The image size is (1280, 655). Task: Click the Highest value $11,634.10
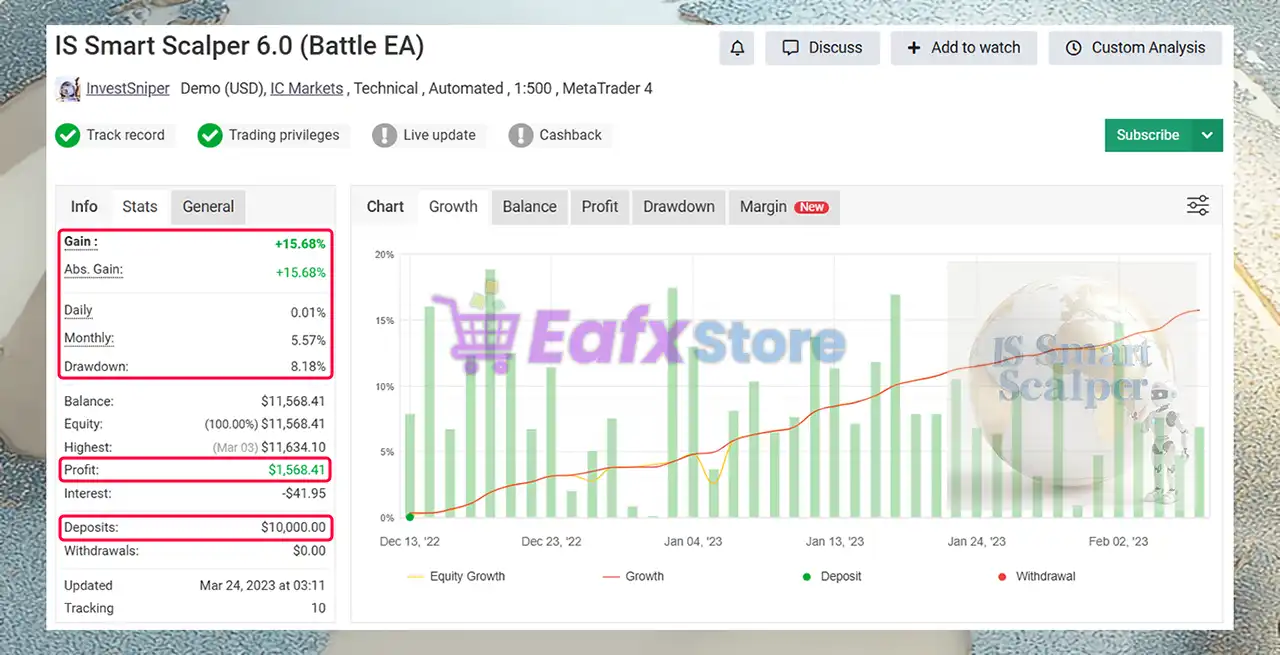tap(294, 447)
